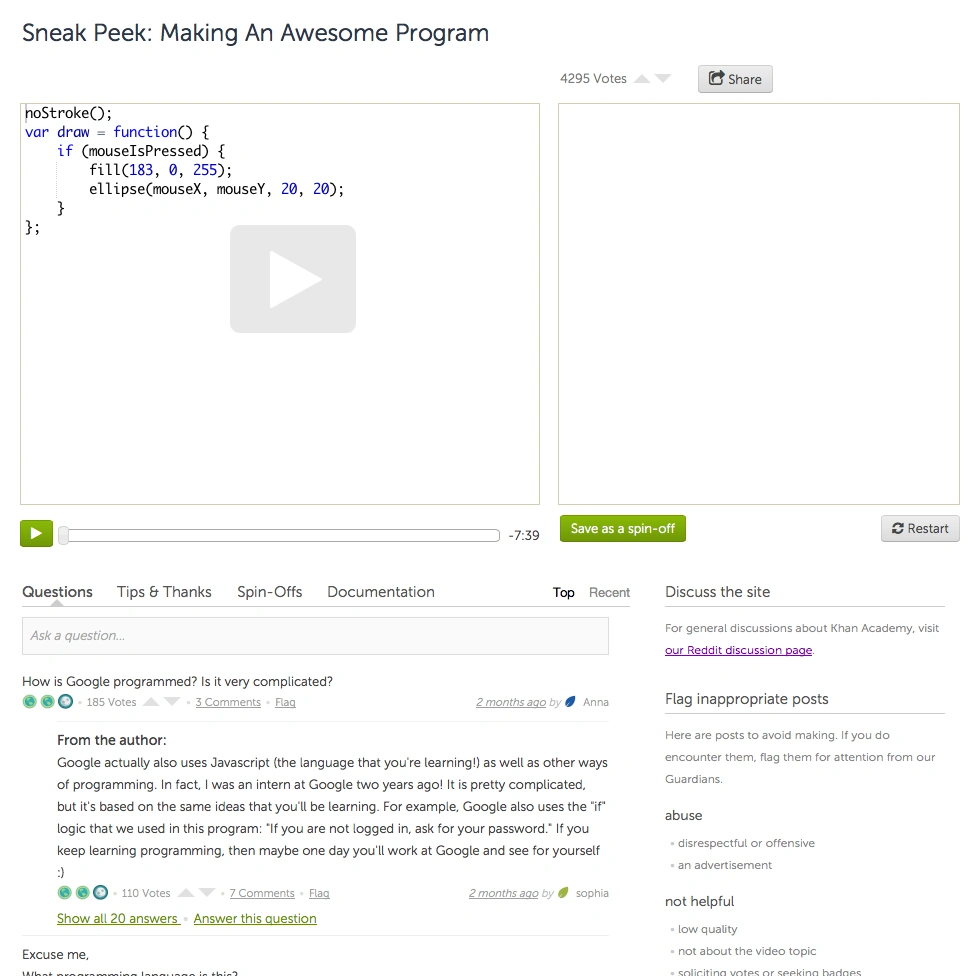The width and height of the screenshot is (977, 976).
Task: Click the leaf avatar next to Anna
Action: [570, 702]
